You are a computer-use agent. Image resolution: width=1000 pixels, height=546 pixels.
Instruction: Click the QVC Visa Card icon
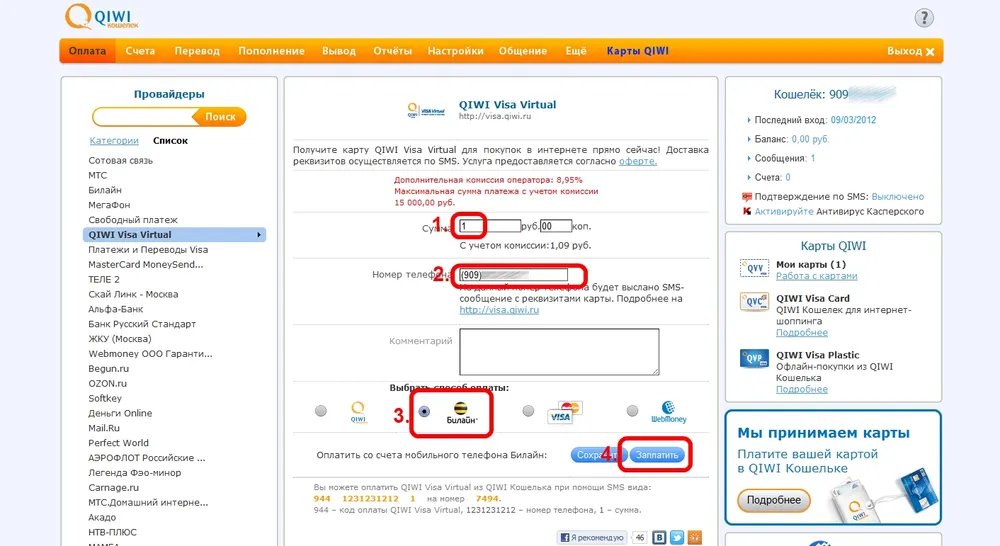[754, 302]
